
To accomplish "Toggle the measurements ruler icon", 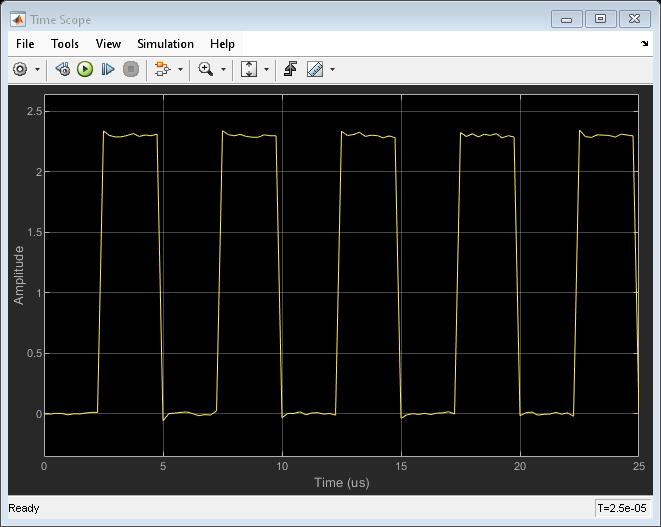I will coord(315,69).
